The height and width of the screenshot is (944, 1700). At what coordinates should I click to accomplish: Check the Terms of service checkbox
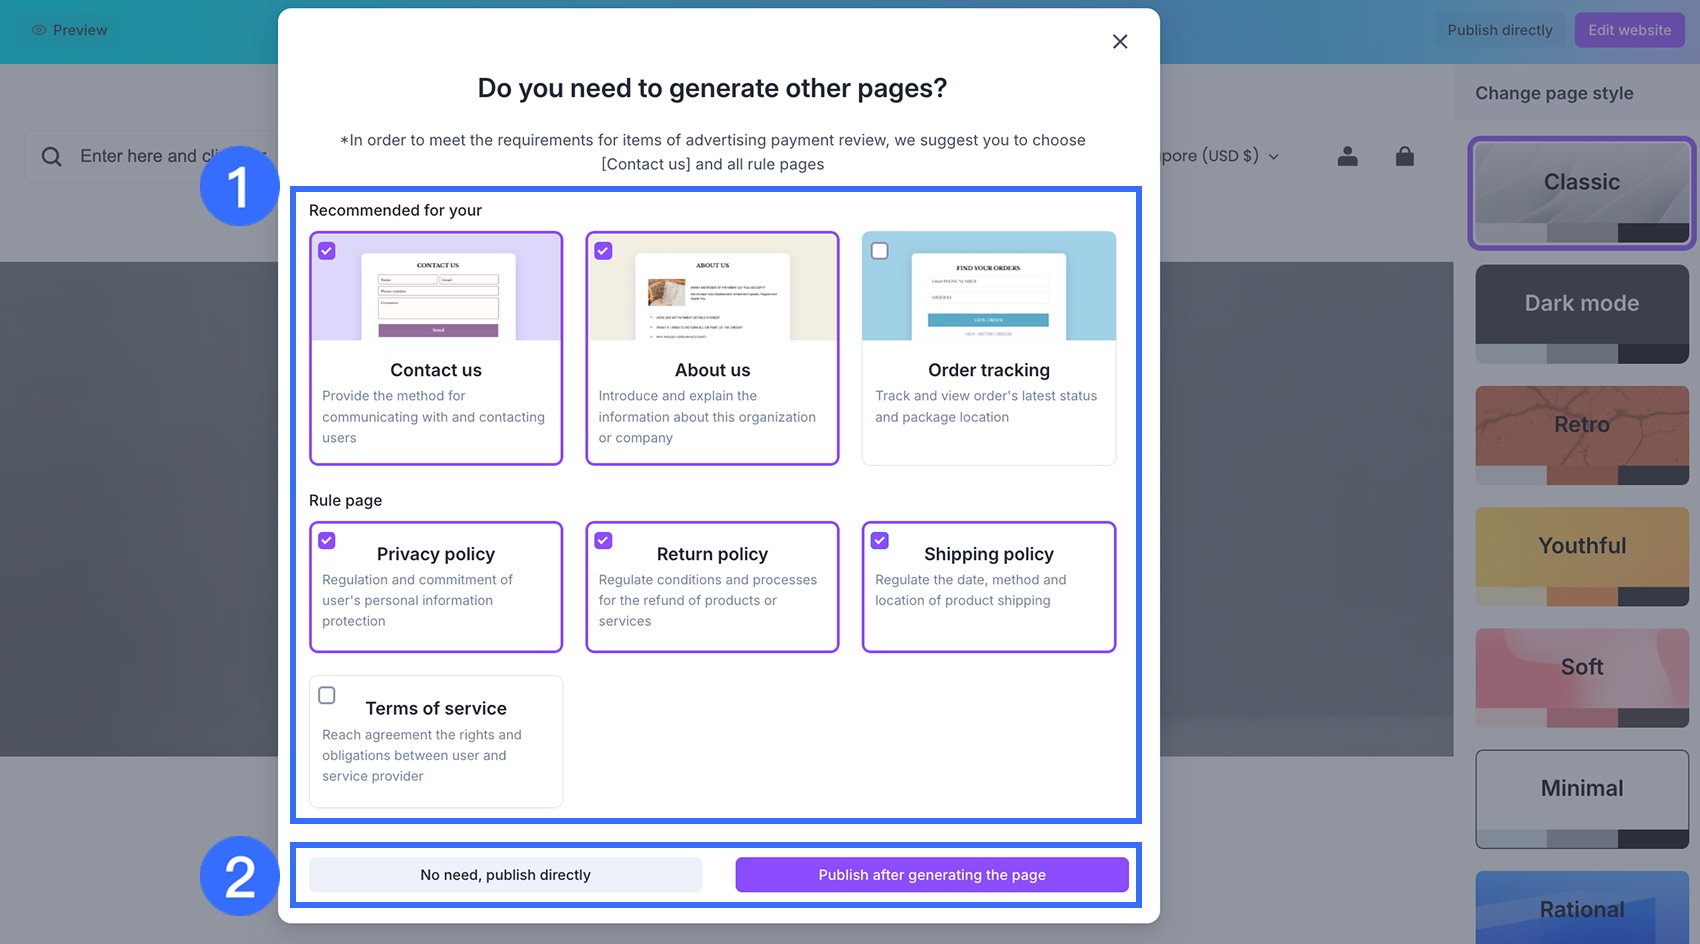coord(327,695)
